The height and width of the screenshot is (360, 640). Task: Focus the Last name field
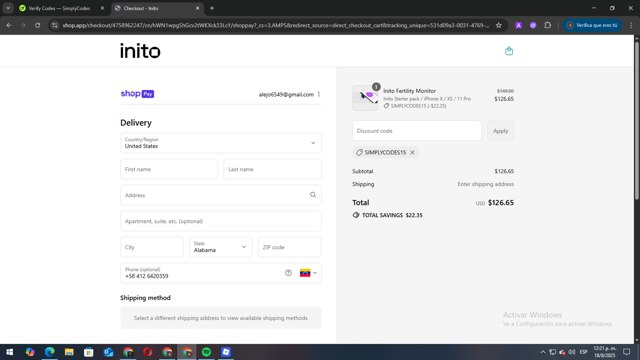click(272, 169)
